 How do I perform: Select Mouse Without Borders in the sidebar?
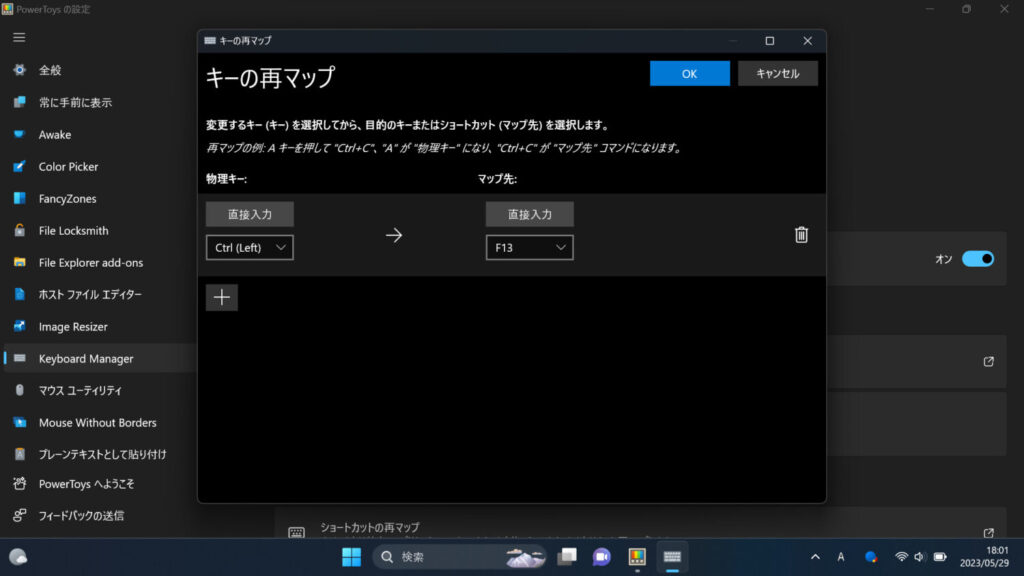(x=99, y=422)
